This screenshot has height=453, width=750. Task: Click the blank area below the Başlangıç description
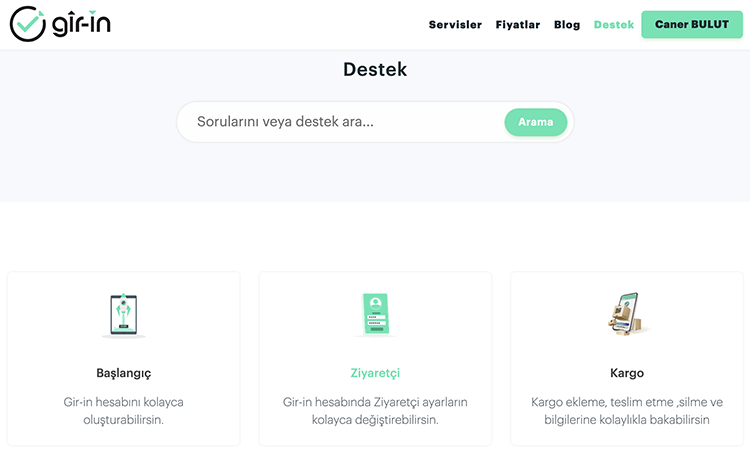pyautogui.click(x=124, y=437)
